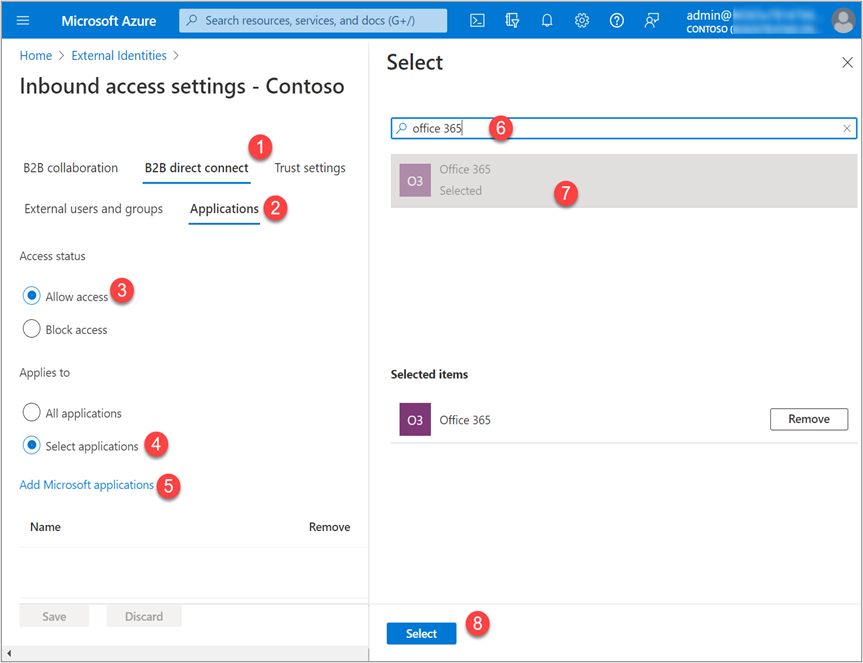Image resolution: width=863 pixels, height=663 pixels.
Task: Click the top Azure search resources box
Action: coord(313,20)
